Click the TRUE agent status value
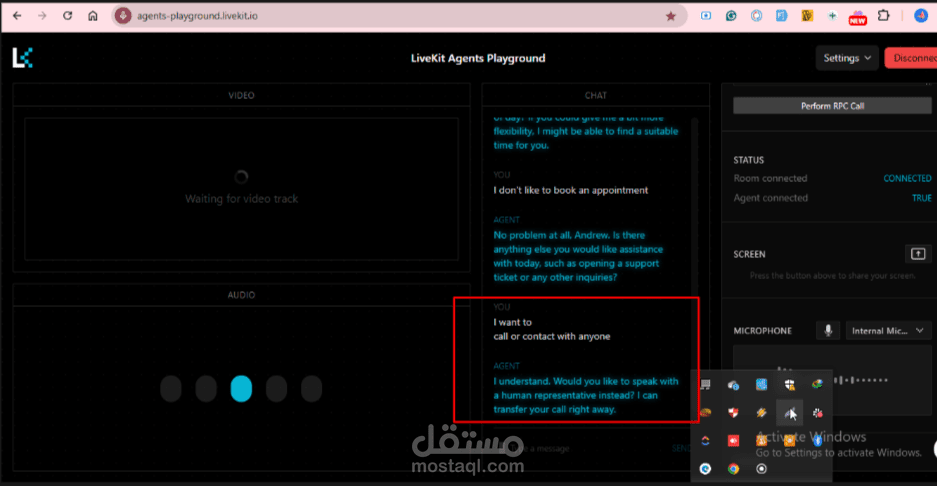937x486 pixels. 921,198
